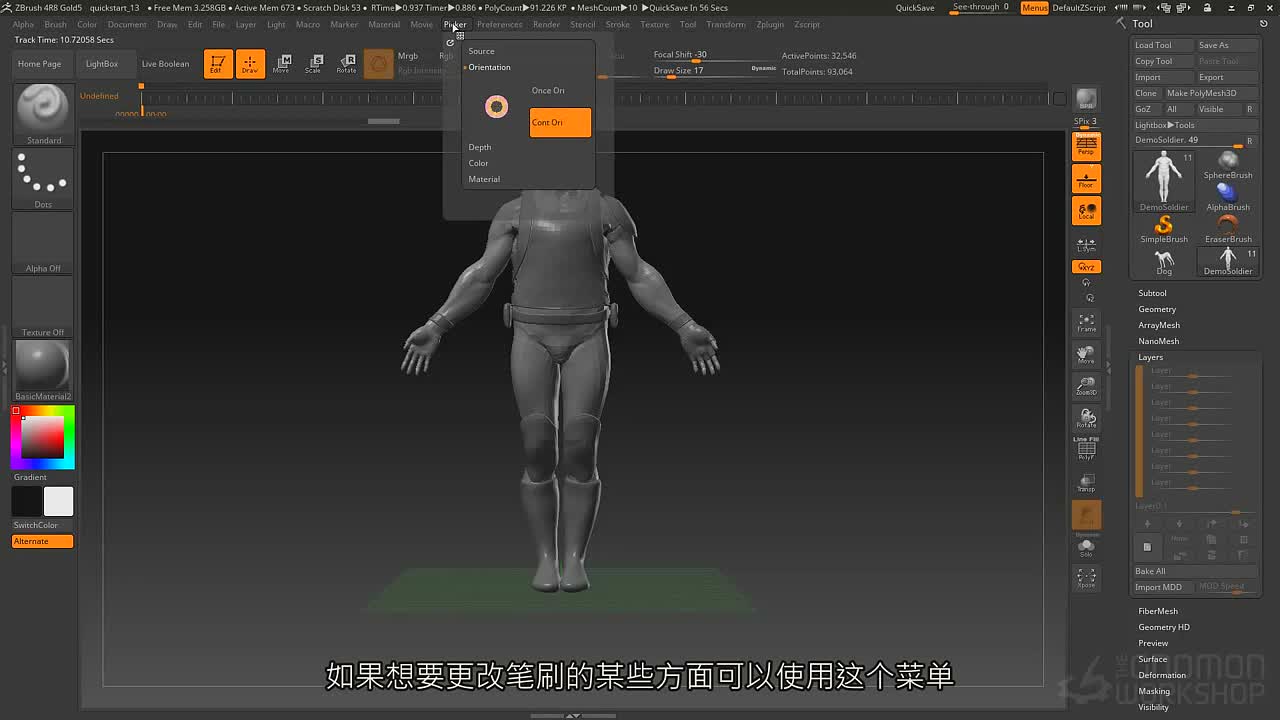Adjust the Focal Shift slider
The height and width of the screenshot is (720, 1280).
(714, 55)
